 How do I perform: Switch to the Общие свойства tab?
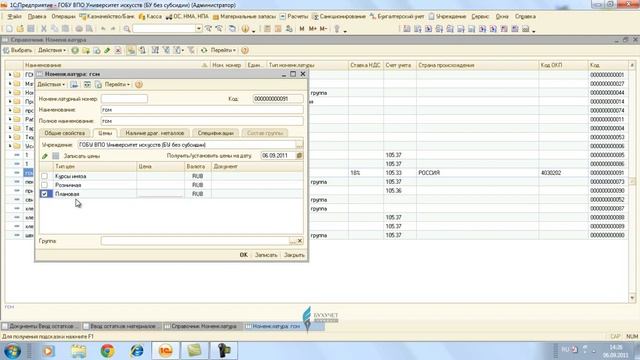click(64, 133)
